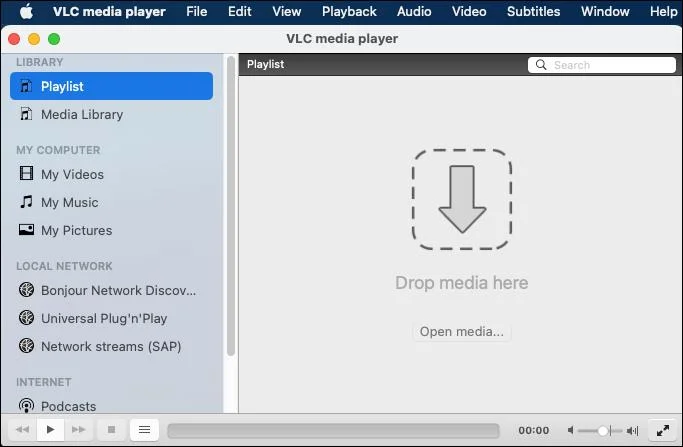Image resolution: width=683 pixels, height=447 pixels.
Task: Click the Podcasts broadcast icon
Action: coord(27,406)
